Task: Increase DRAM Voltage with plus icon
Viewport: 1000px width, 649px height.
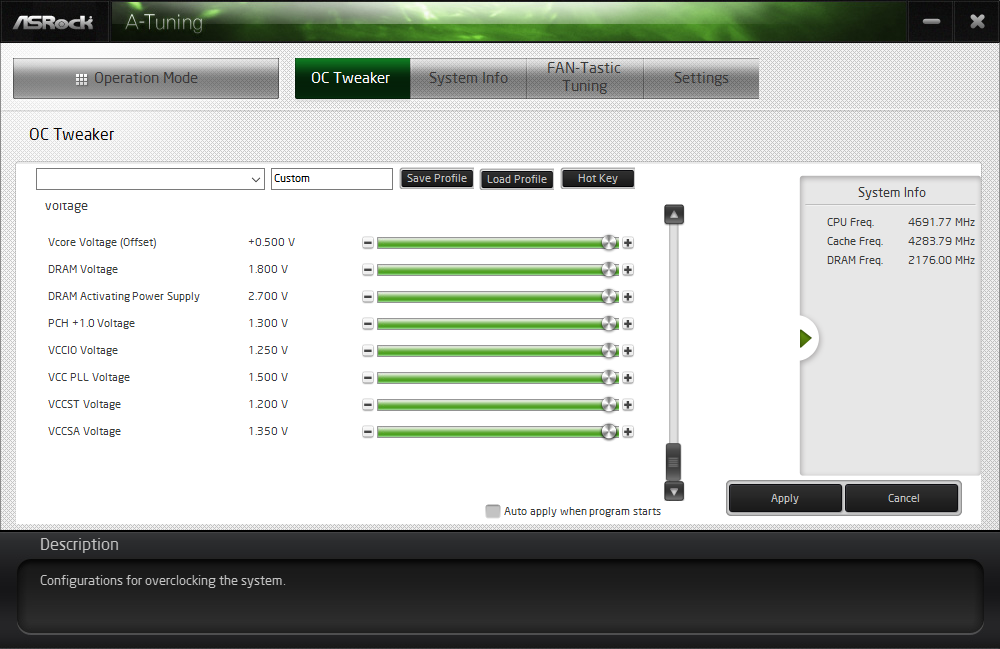Action: (x=628, y=270)
